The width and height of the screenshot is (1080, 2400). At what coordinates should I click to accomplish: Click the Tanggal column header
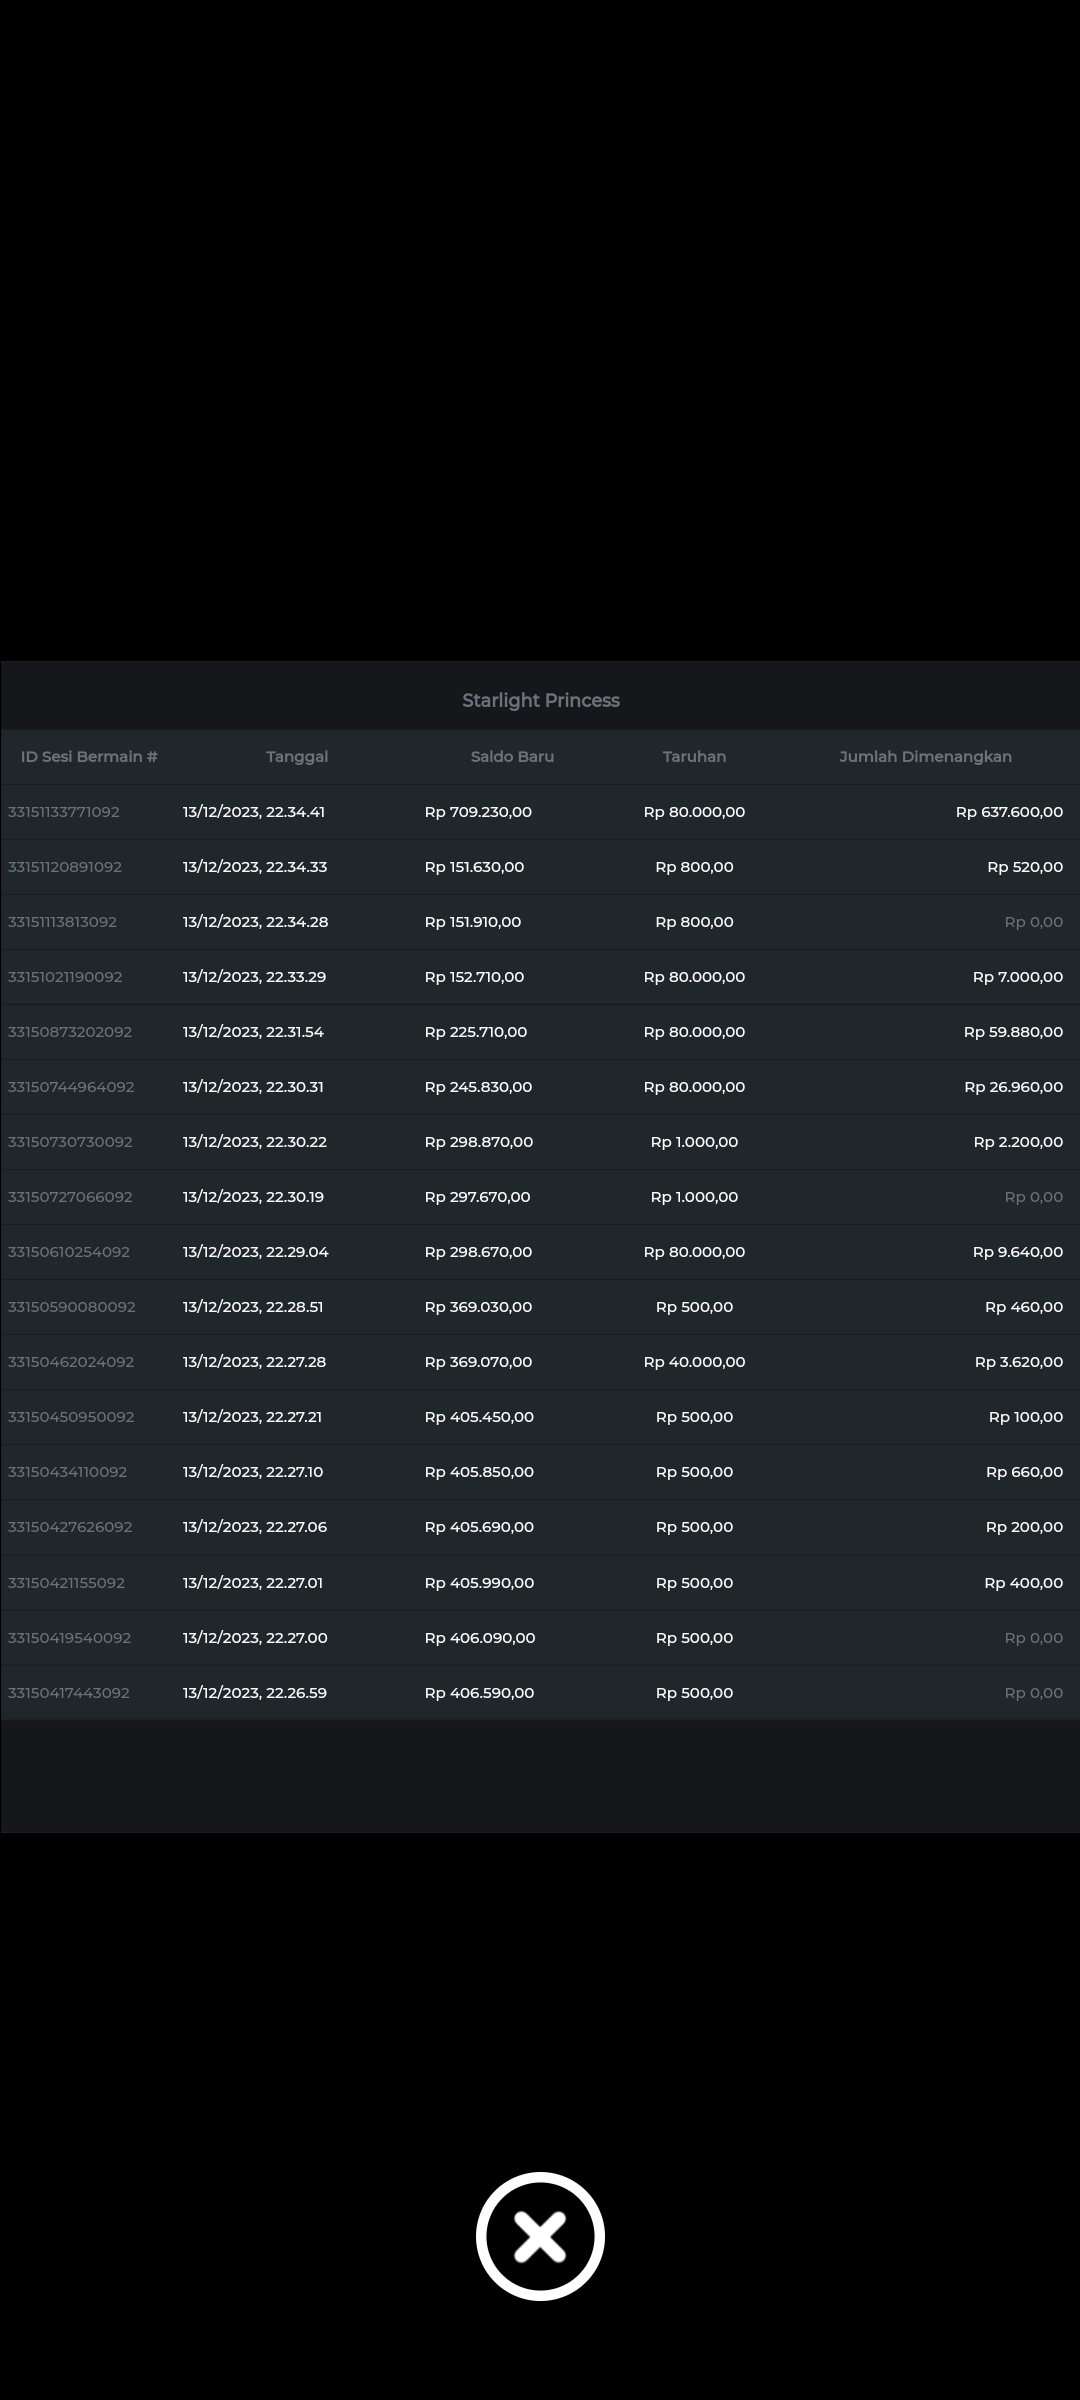[x=297, y=757]
